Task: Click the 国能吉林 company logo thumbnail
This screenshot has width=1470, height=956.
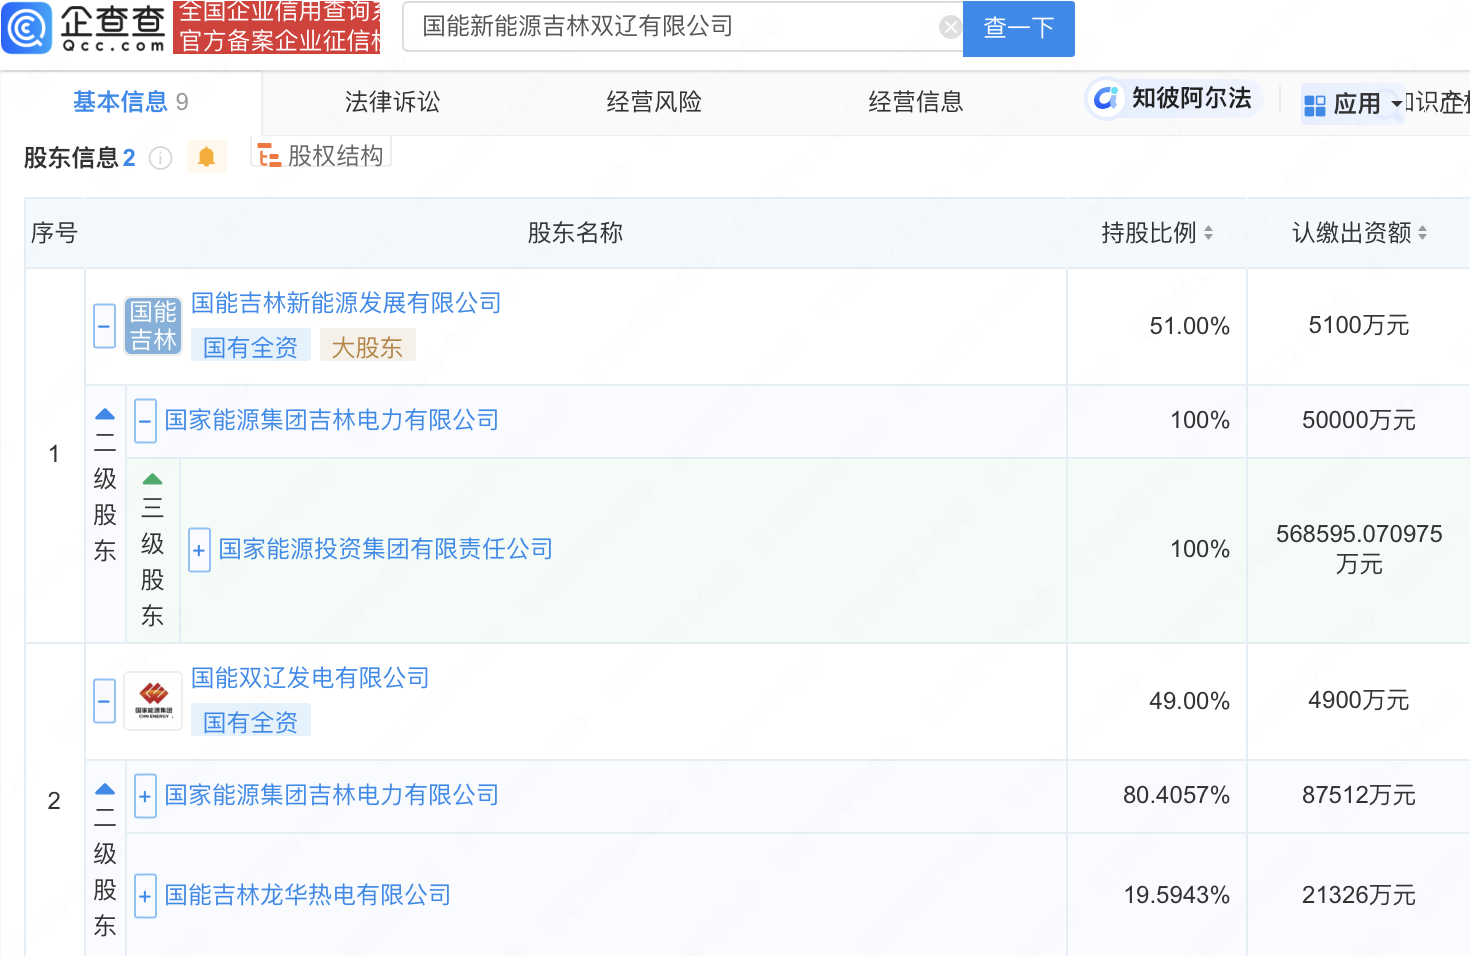Action: [x=153, y=326]
